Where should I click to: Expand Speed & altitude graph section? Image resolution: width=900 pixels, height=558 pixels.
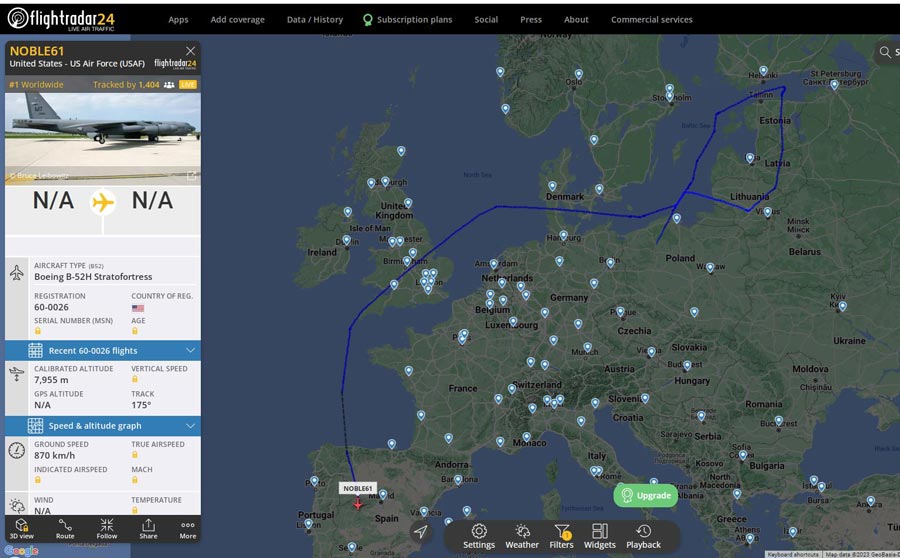click(103, 425)
